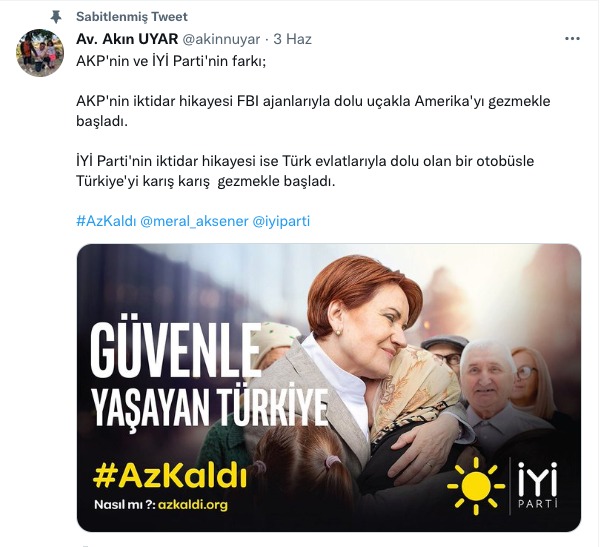Click the pin icon beside Sabitlenmiş Tweet

click(56, 17)
